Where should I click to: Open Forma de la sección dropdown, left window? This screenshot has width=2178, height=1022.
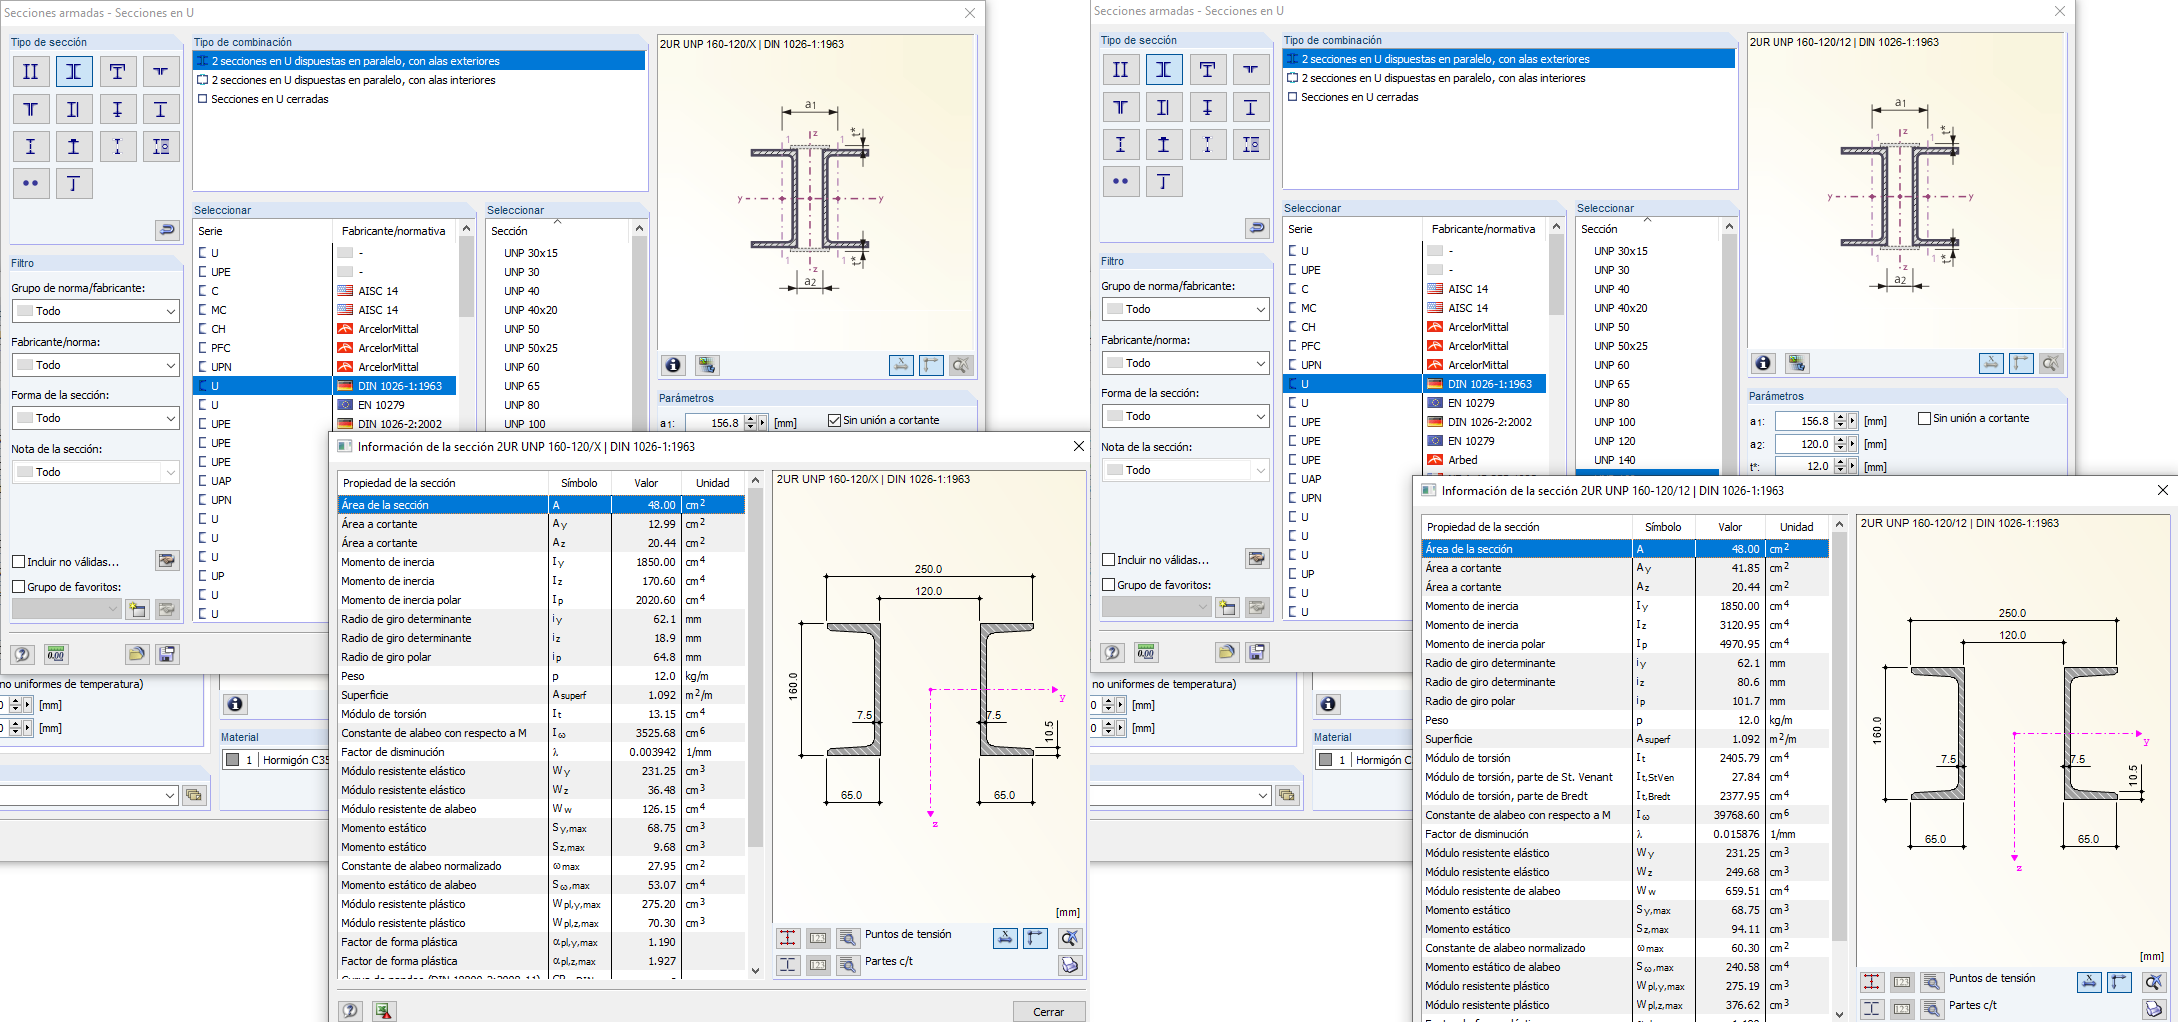click(x=96, y=418)
